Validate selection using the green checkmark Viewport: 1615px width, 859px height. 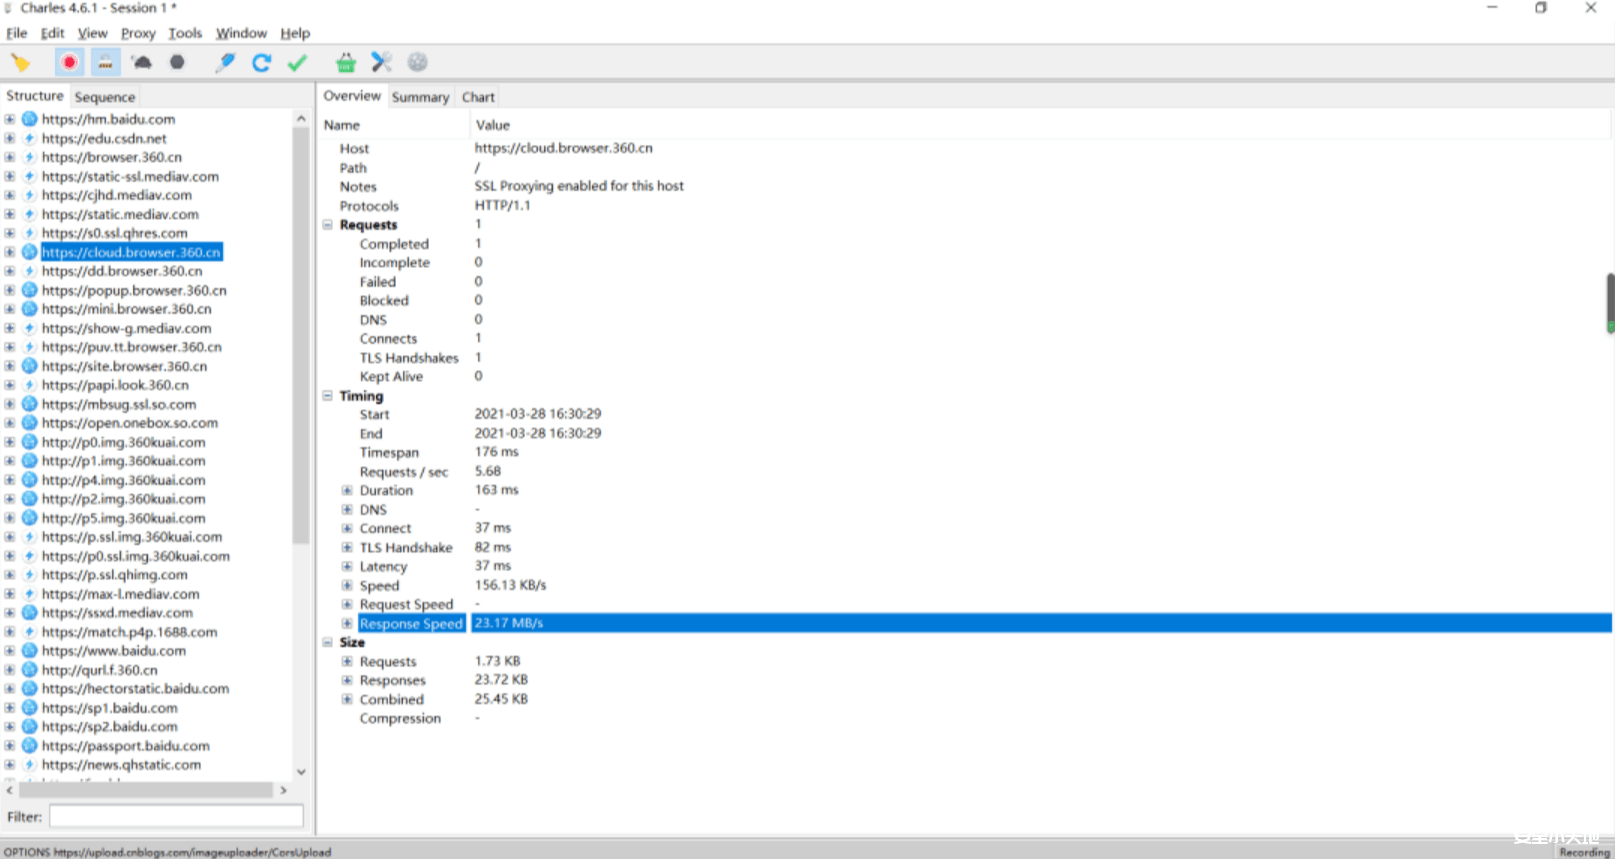click(297, 63)
